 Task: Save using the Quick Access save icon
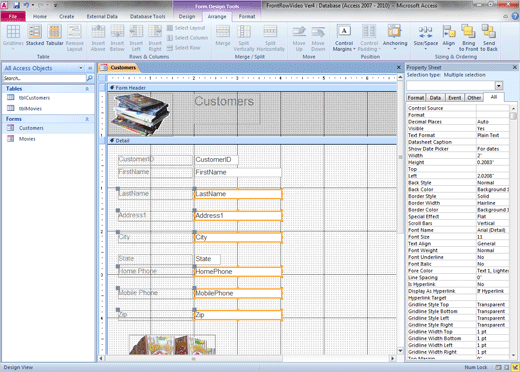pos(16,5)
